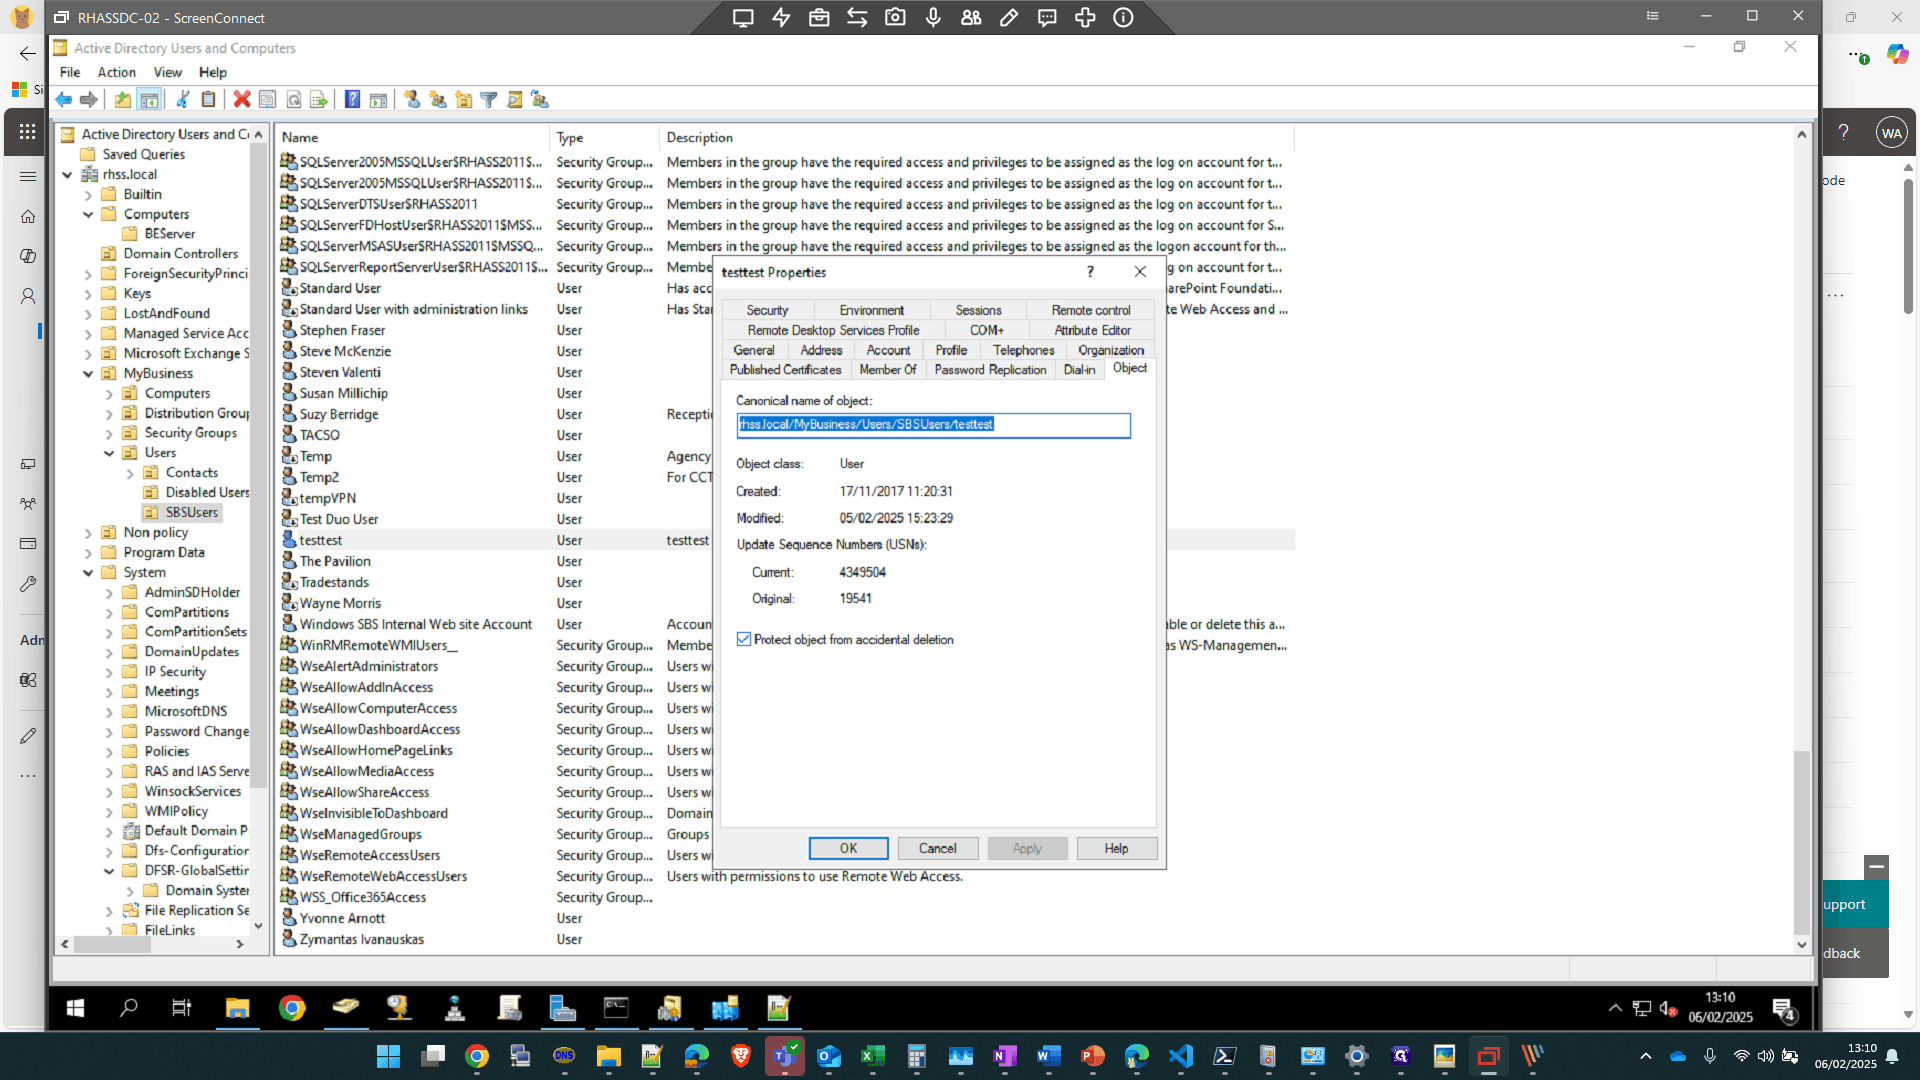Click the Create new user icon
The image size is (1920, 1080).
[x=412, y=99]
